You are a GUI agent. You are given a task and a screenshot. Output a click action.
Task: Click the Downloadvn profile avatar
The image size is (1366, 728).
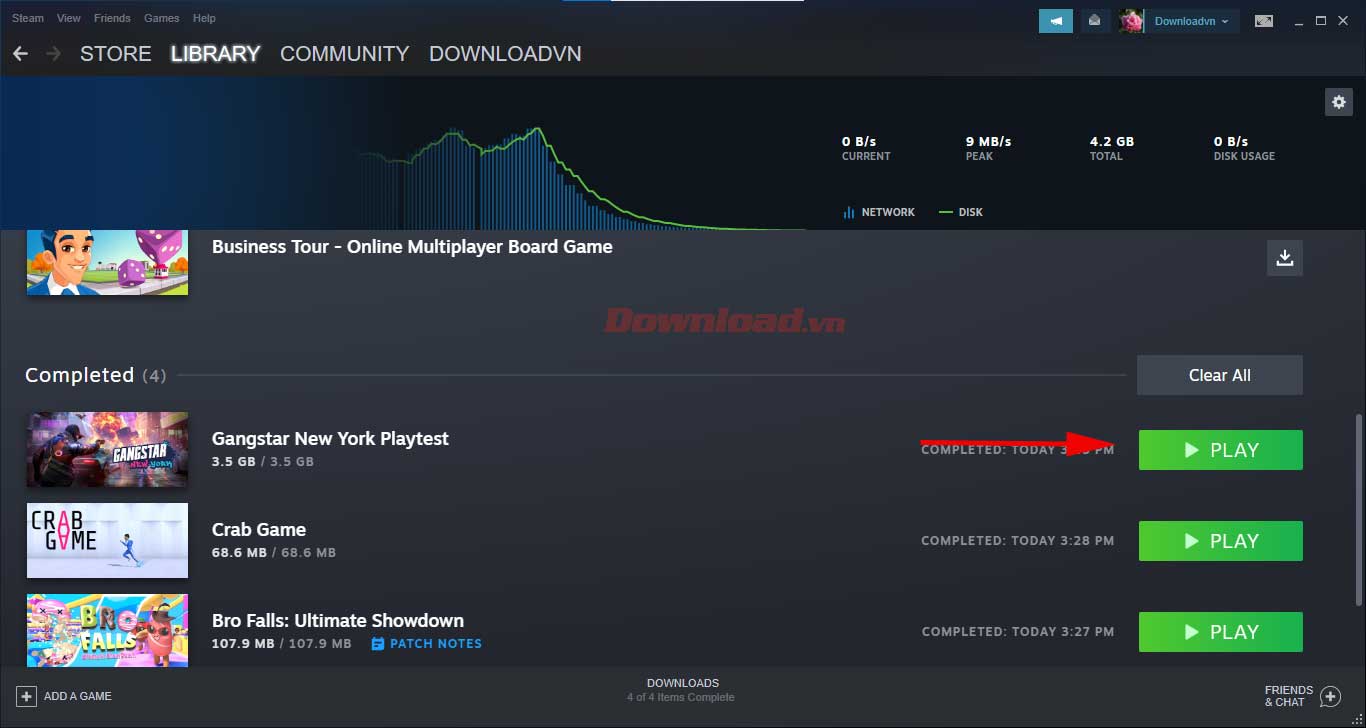1131,20
